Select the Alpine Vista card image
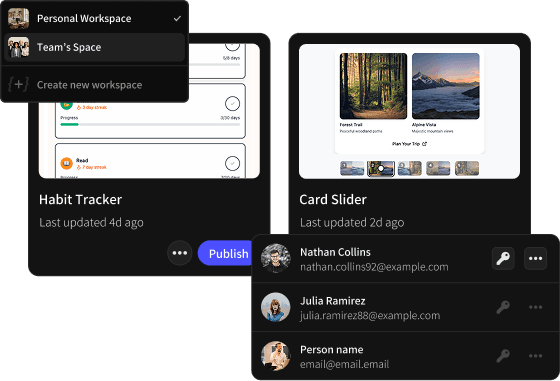 446,86
